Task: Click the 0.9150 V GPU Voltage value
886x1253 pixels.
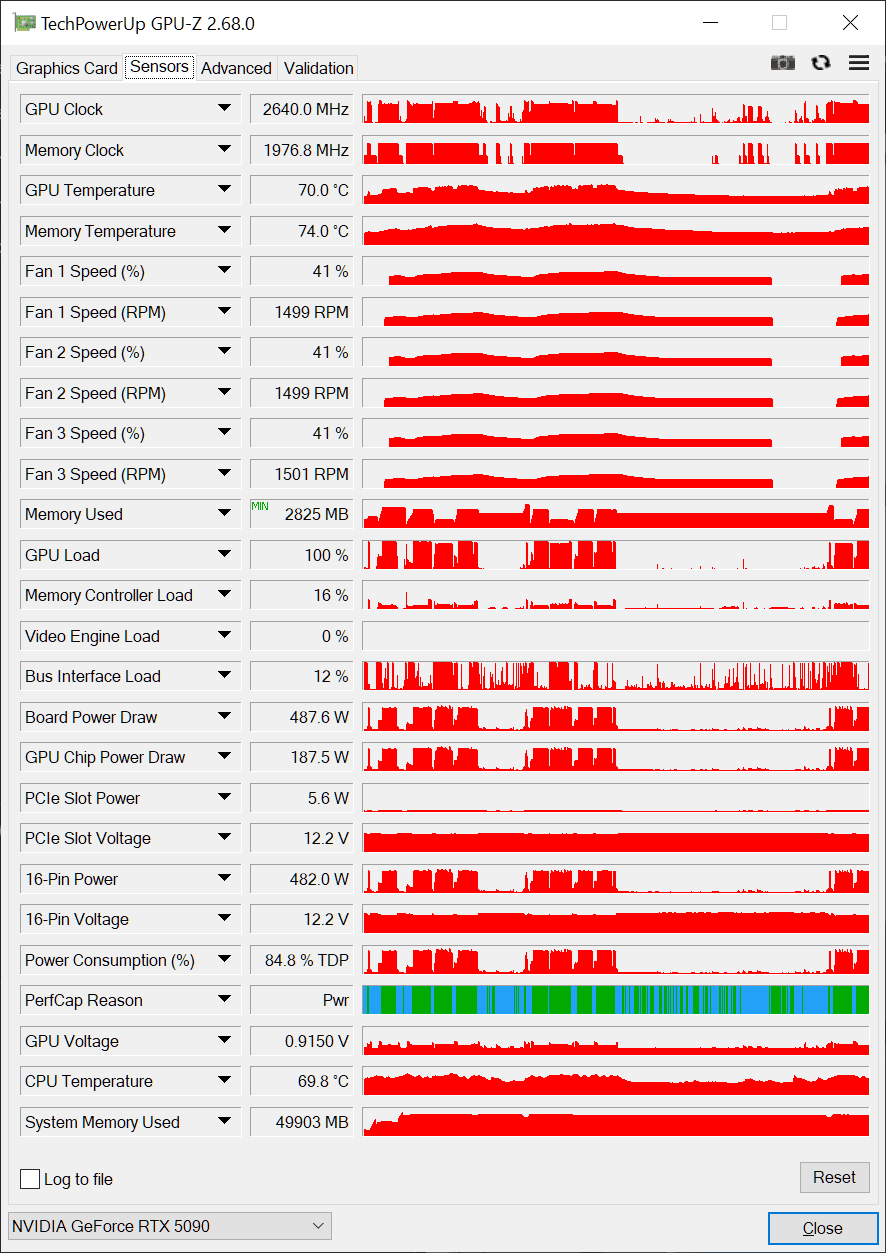Action: [302, 1041]
